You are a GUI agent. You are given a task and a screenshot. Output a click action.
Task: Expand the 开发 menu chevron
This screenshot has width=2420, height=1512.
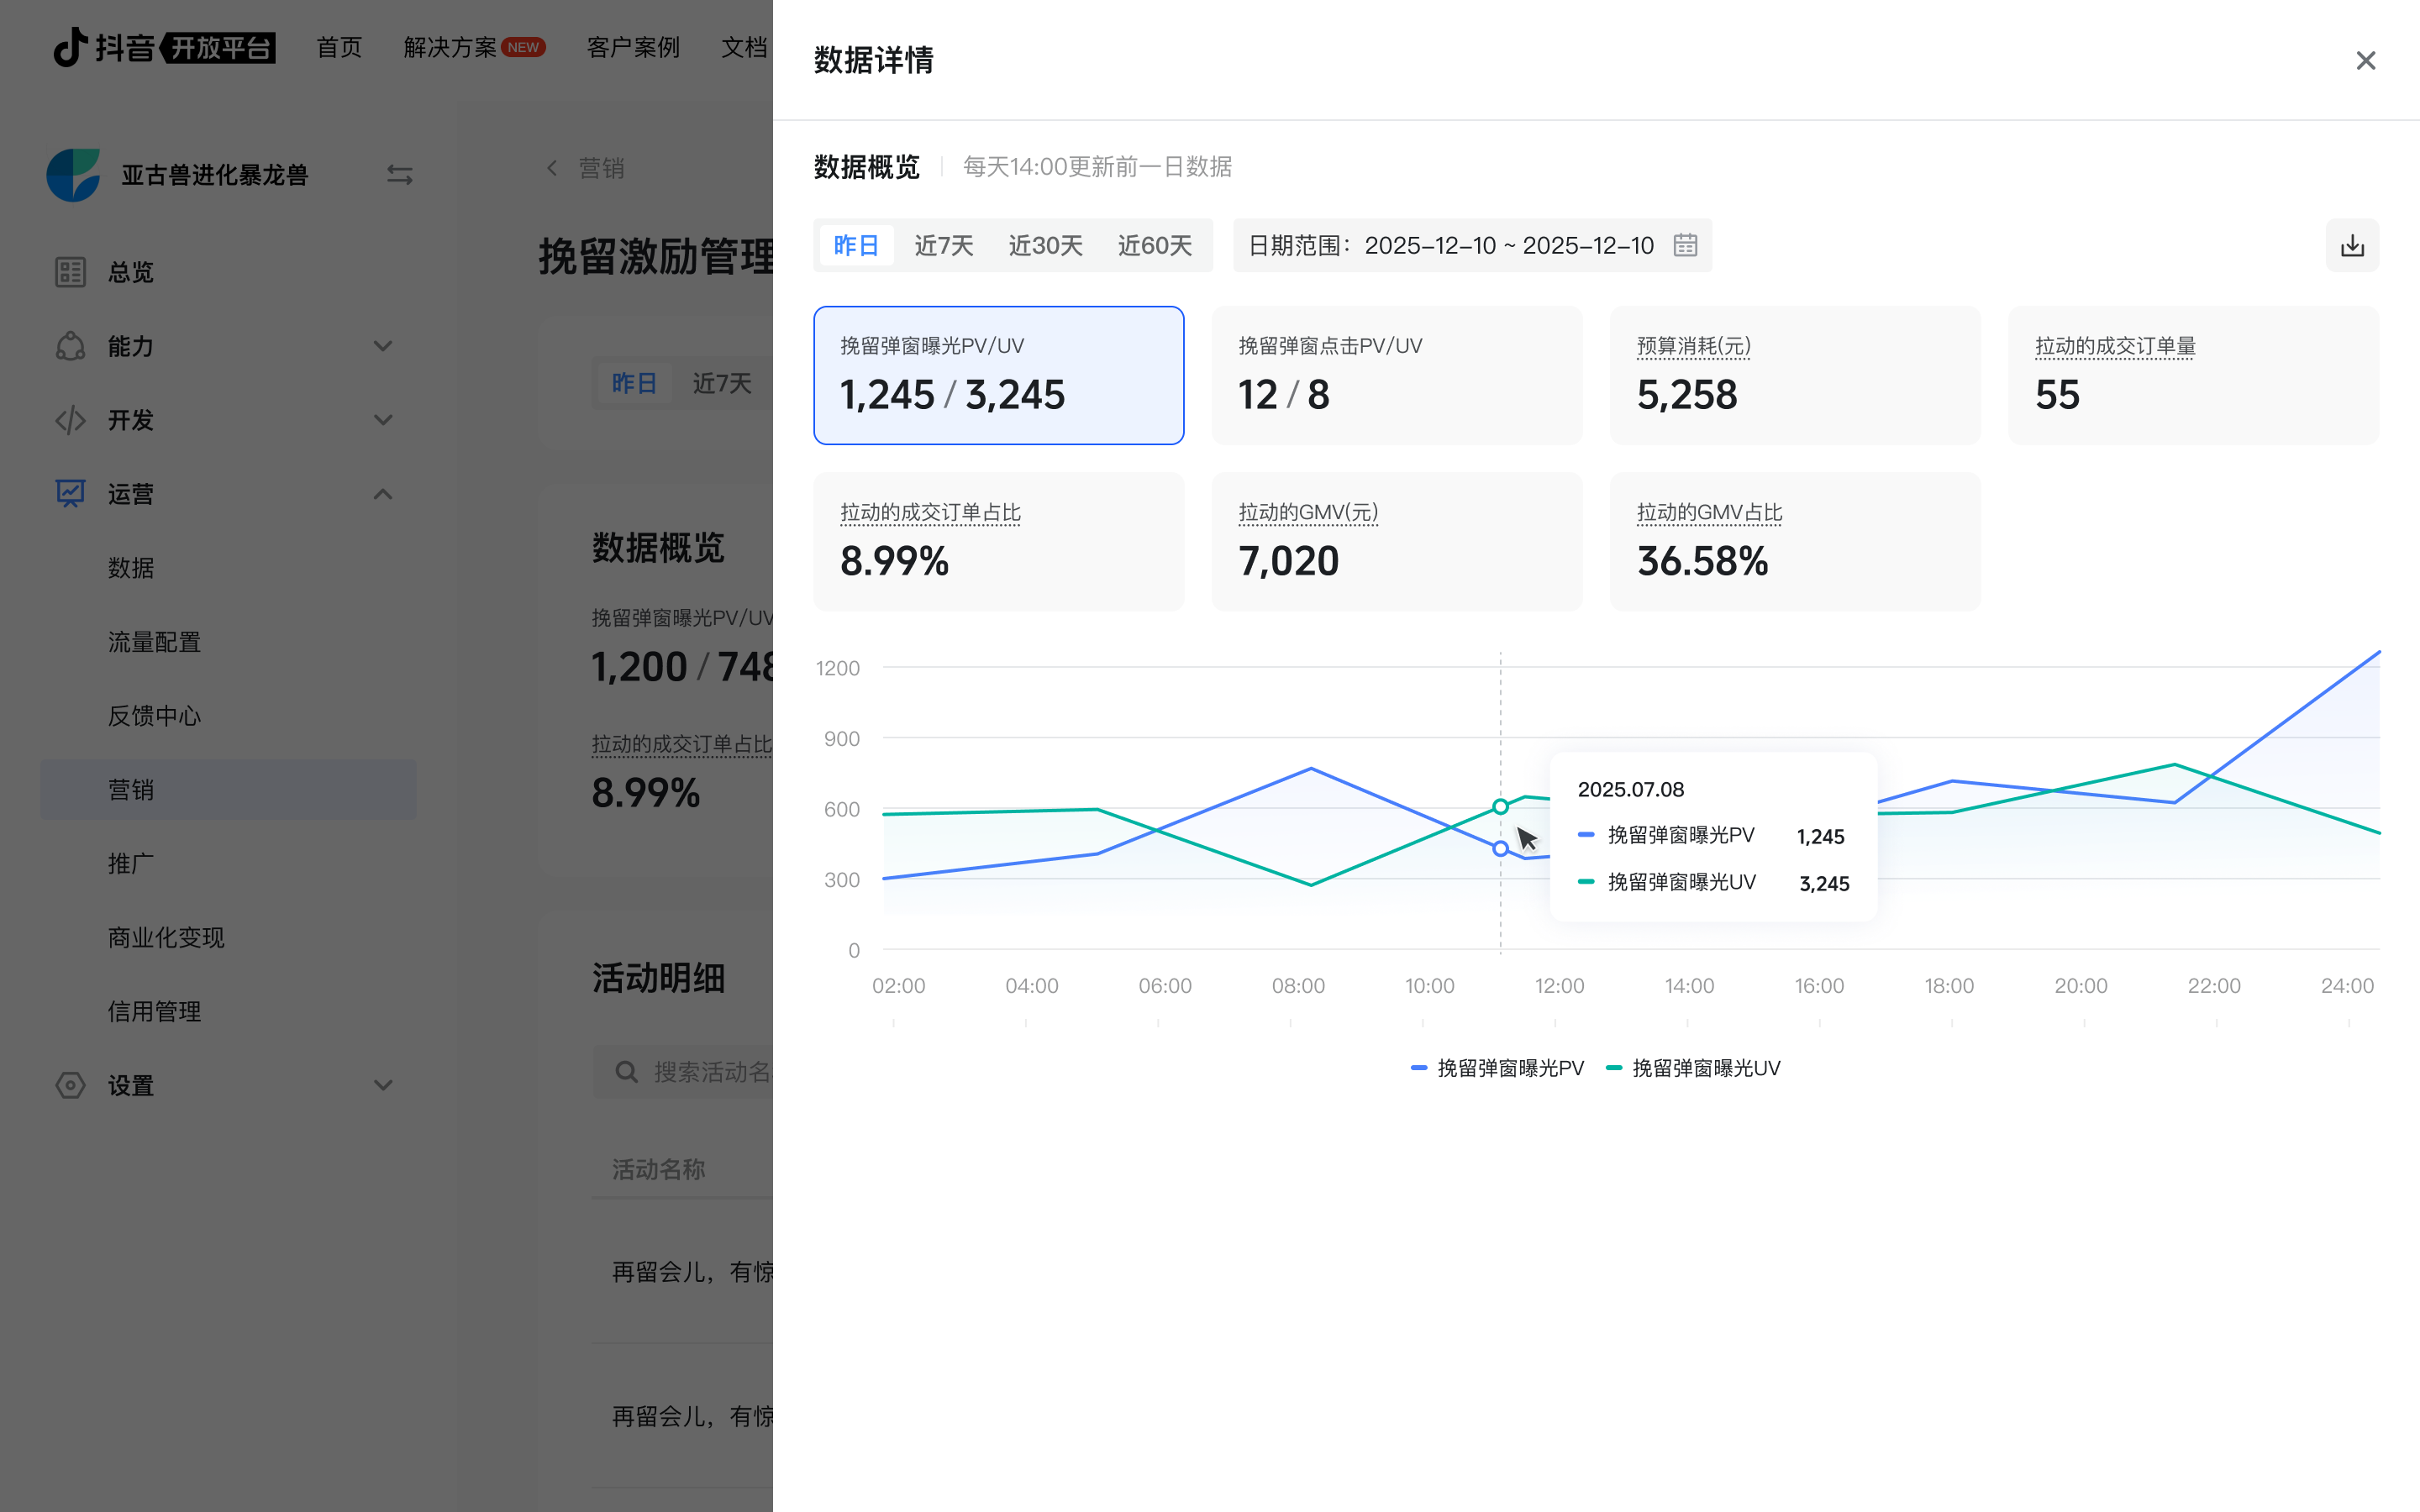(383, 420)
